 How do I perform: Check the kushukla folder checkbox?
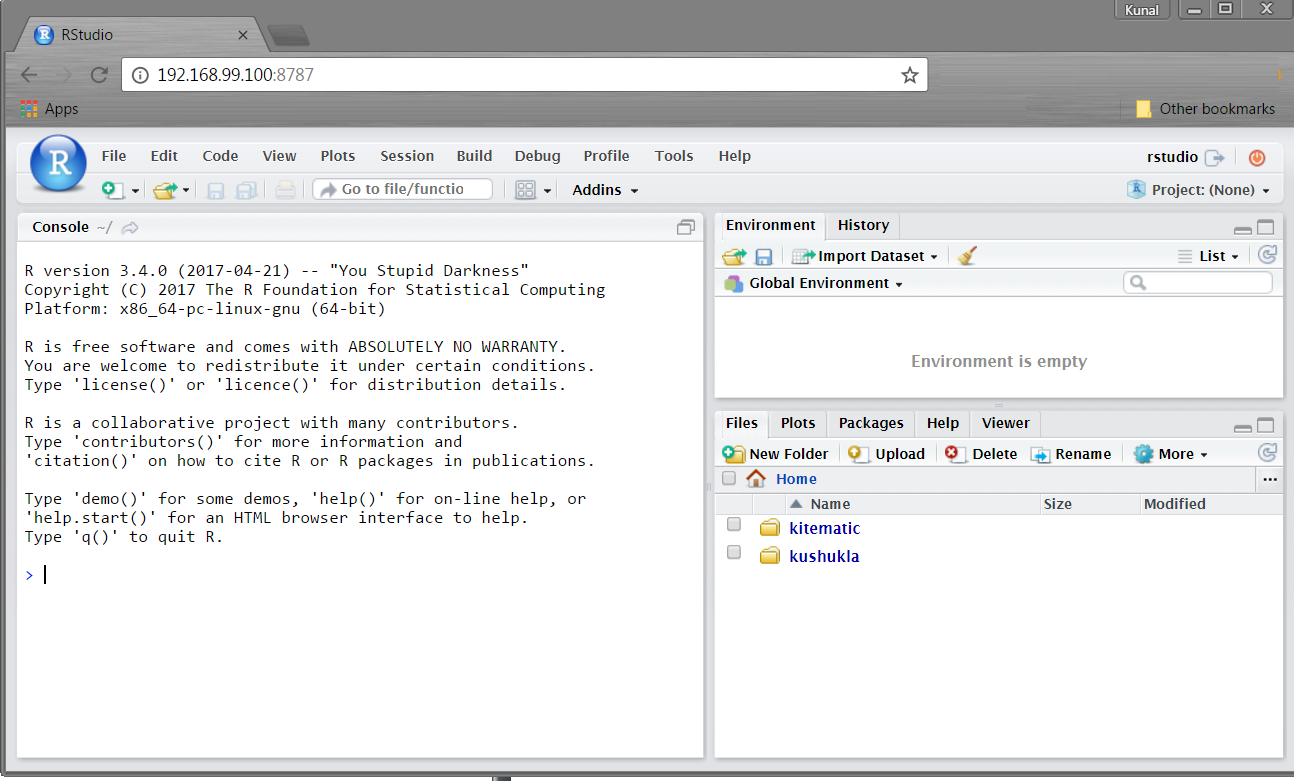point(734,553)
